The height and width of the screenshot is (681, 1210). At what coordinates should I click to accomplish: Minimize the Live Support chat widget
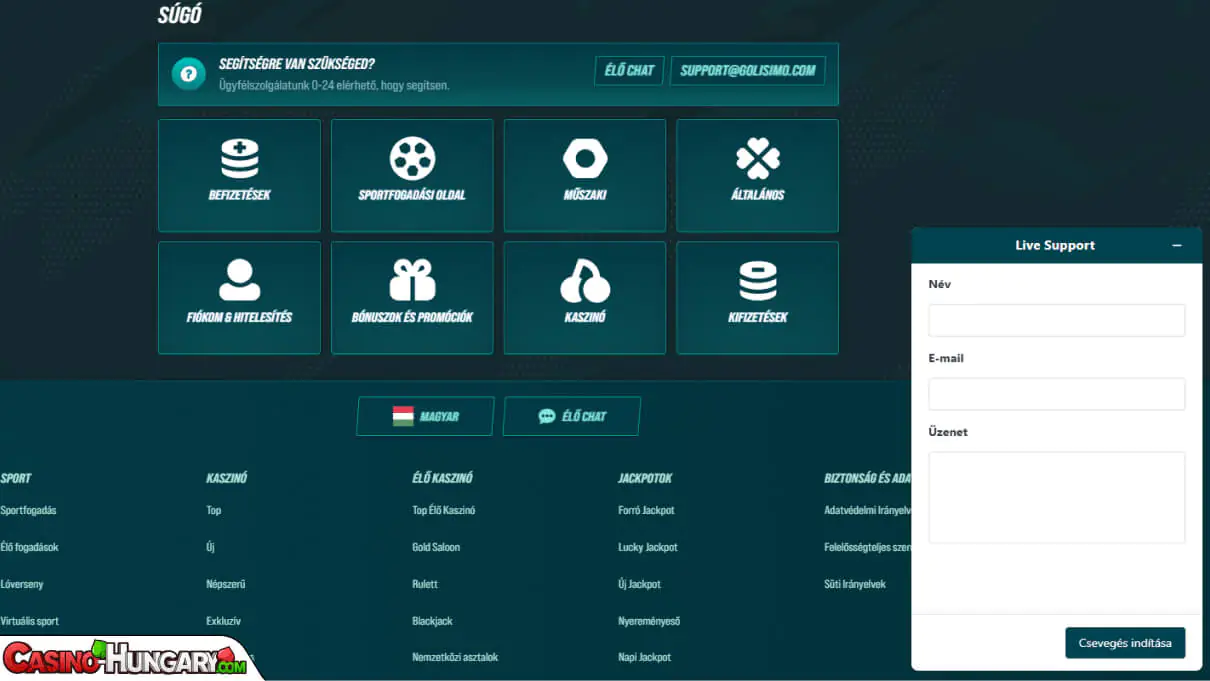1177,245
